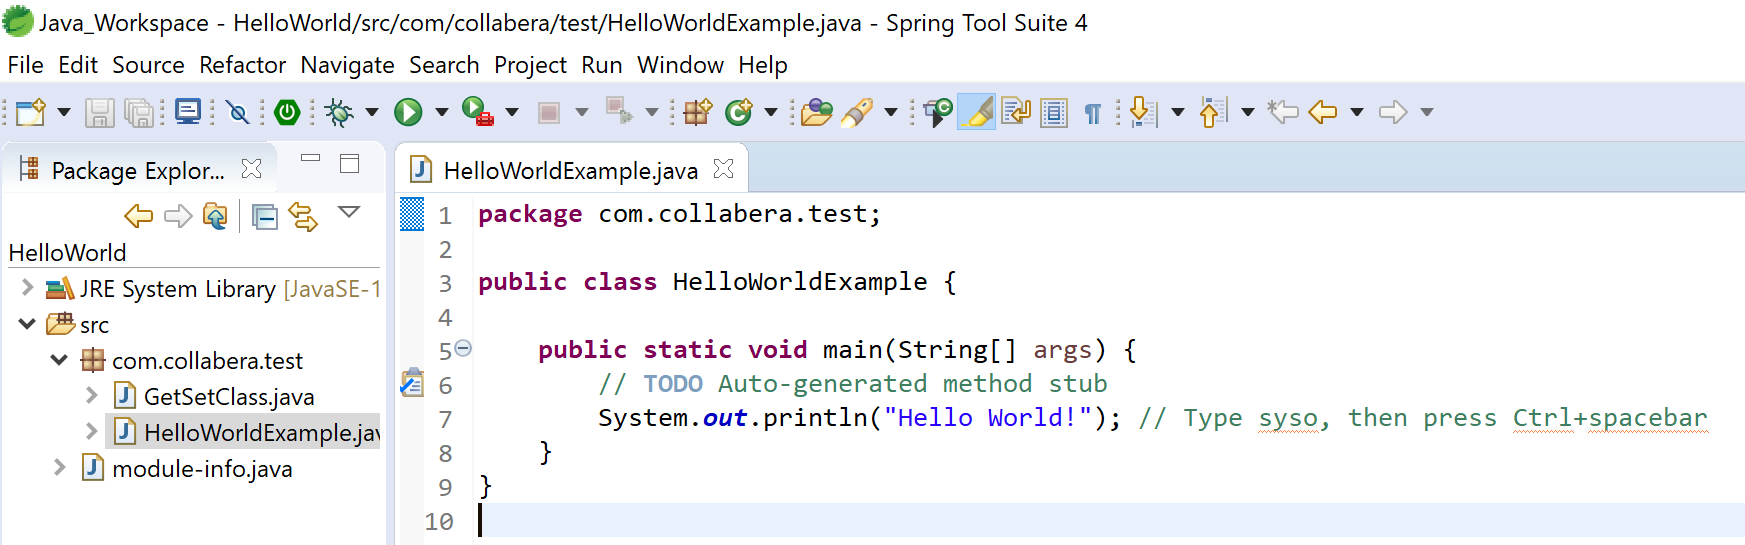The width and height of the screenshot is (1745, 545).
Task: Toggle Mark Occurrences highlighter button
Action: (x=977, y=112)
